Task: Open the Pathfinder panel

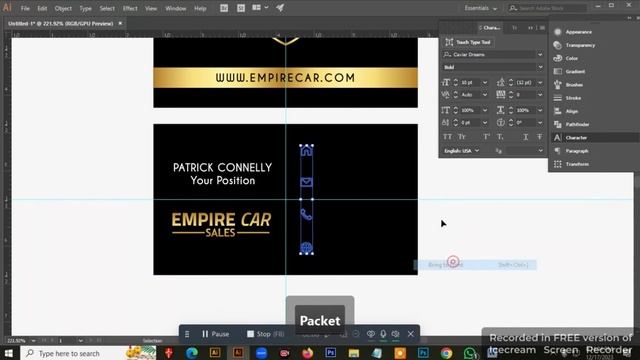Action: pyautogui.click(x=571, y=124)
